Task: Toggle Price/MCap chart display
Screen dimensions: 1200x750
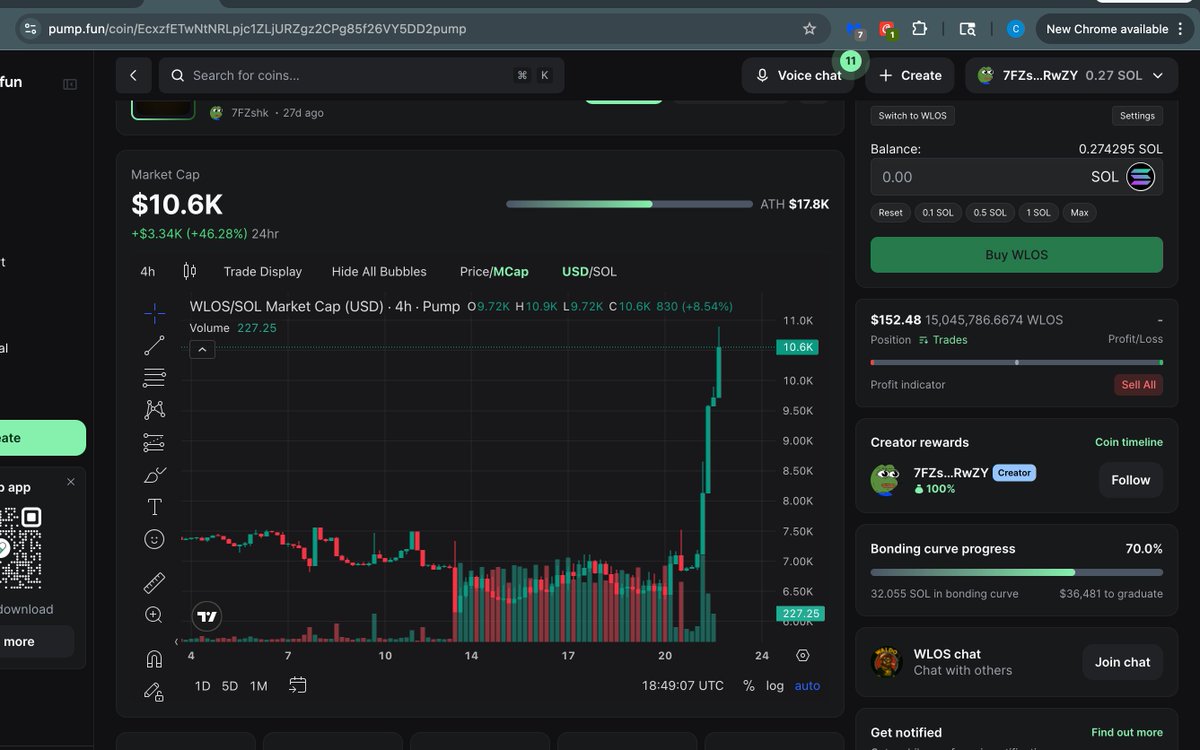Action: click(x=494, y=271)
